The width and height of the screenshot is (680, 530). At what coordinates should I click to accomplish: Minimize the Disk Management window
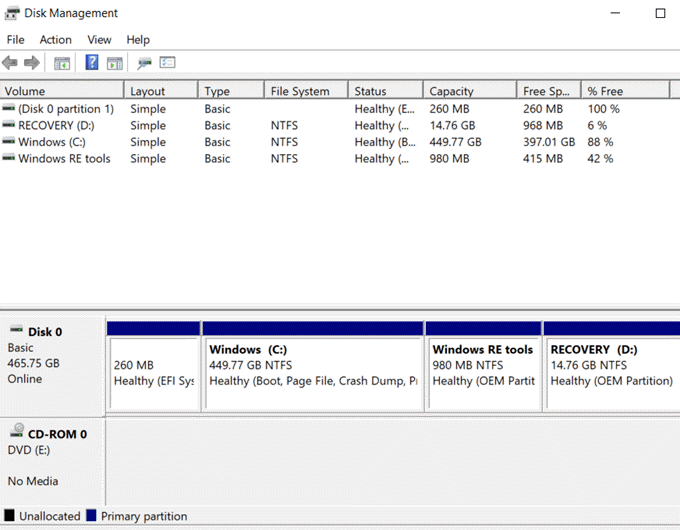tap(615, 13)
